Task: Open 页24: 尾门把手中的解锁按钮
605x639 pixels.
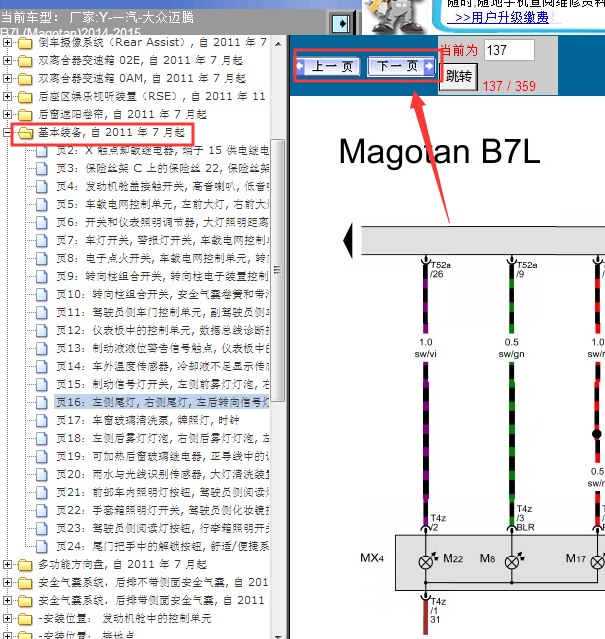Action: click(x=162, y=546)
